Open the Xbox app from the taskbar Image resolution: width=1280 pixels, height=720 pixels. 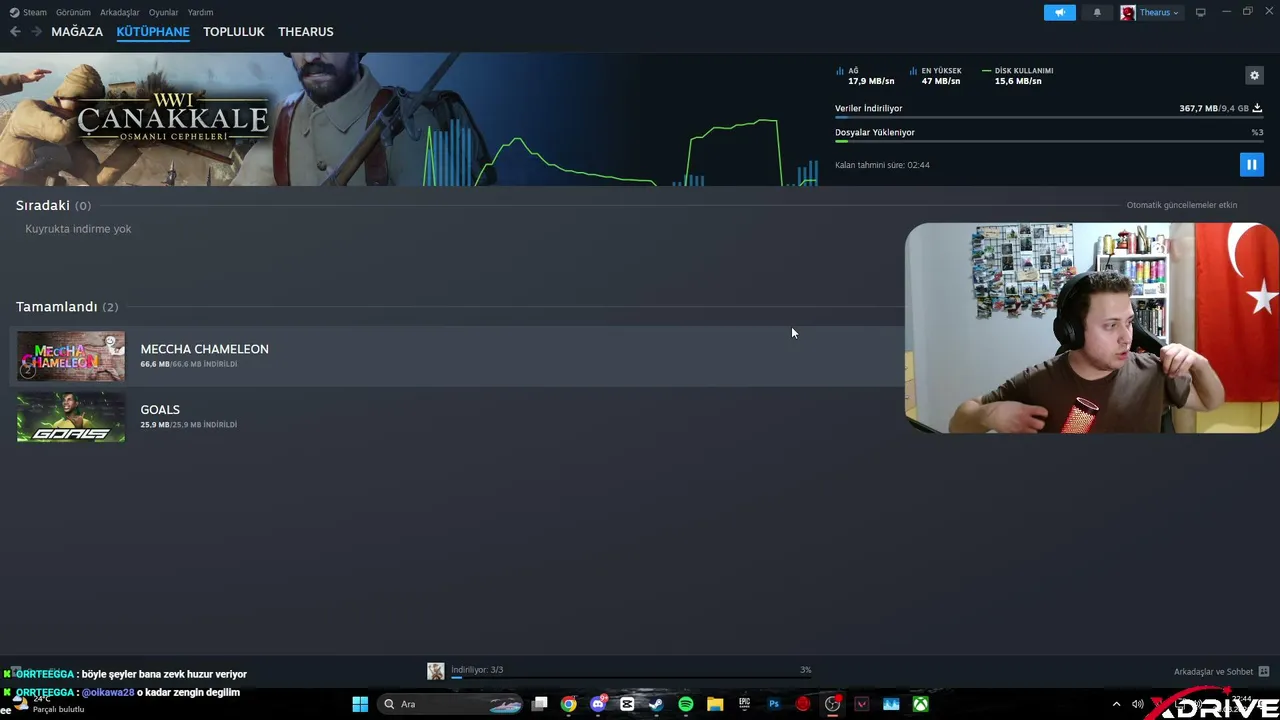point(920,704)
